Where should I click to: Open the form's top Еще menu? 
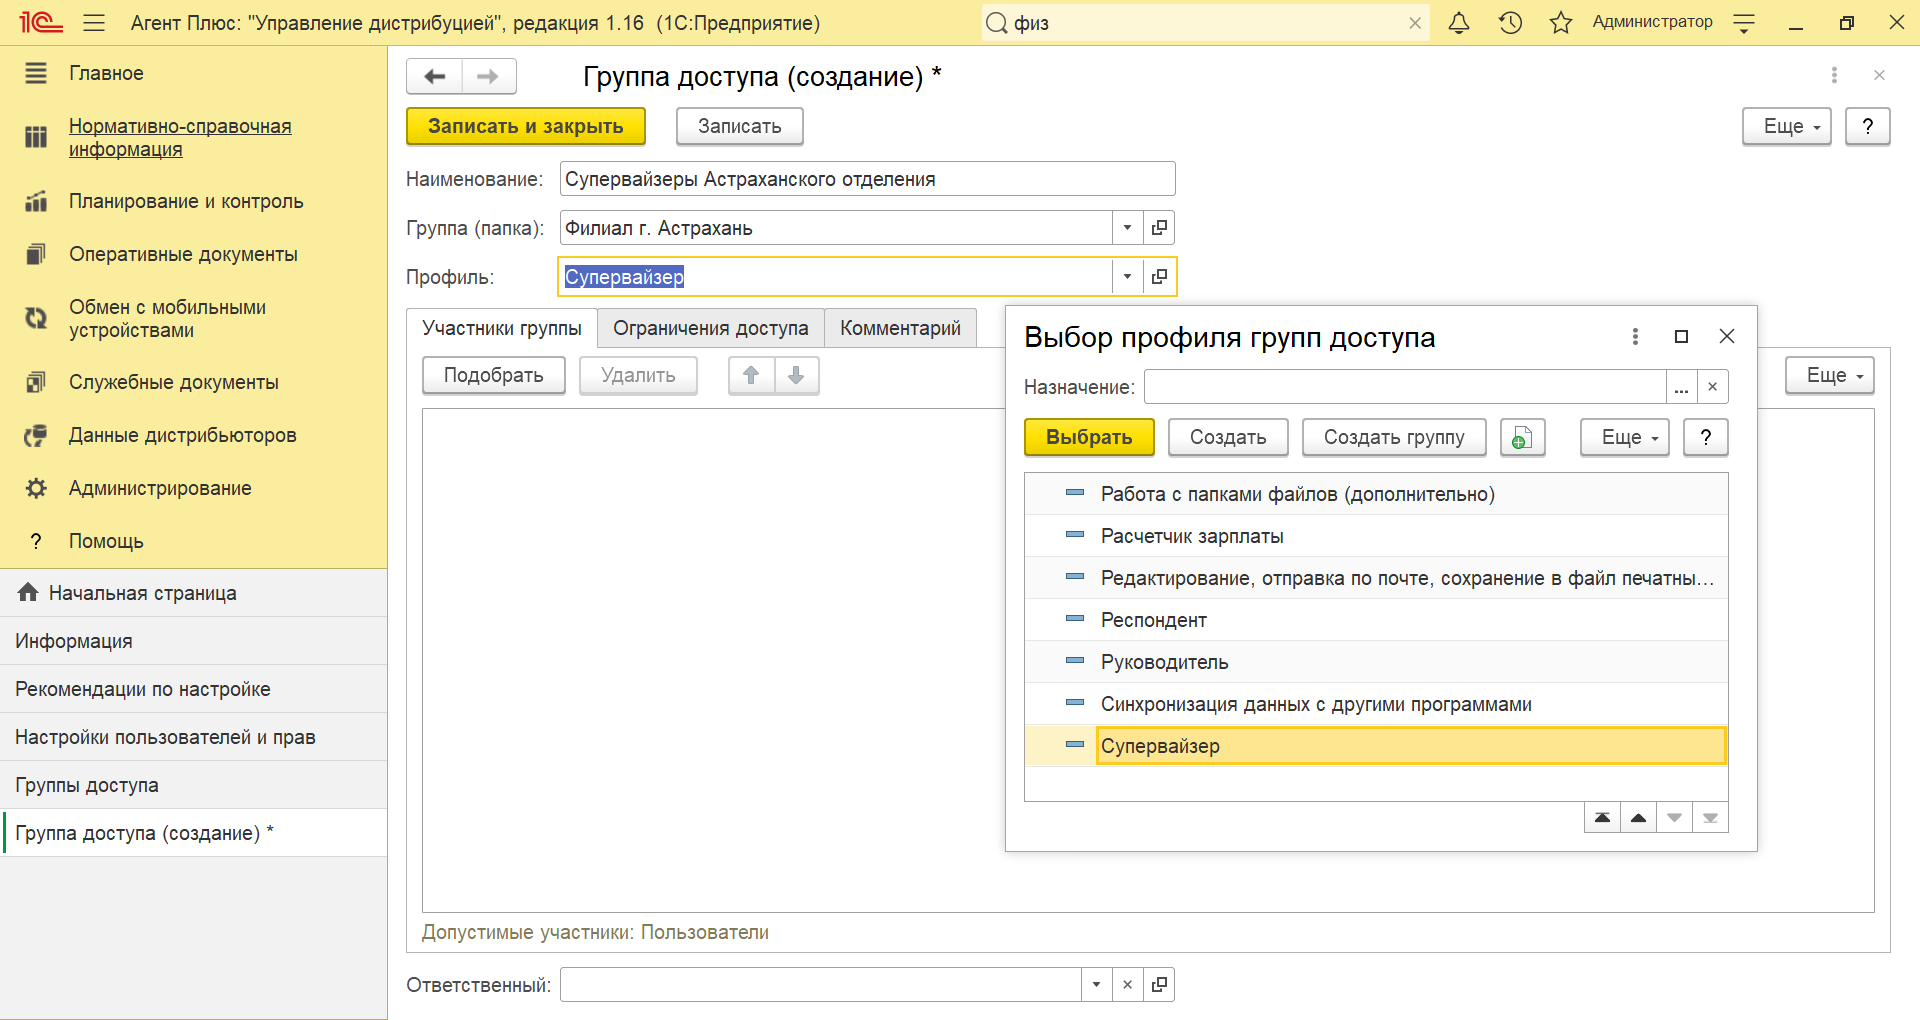[x=1787, y=127]
